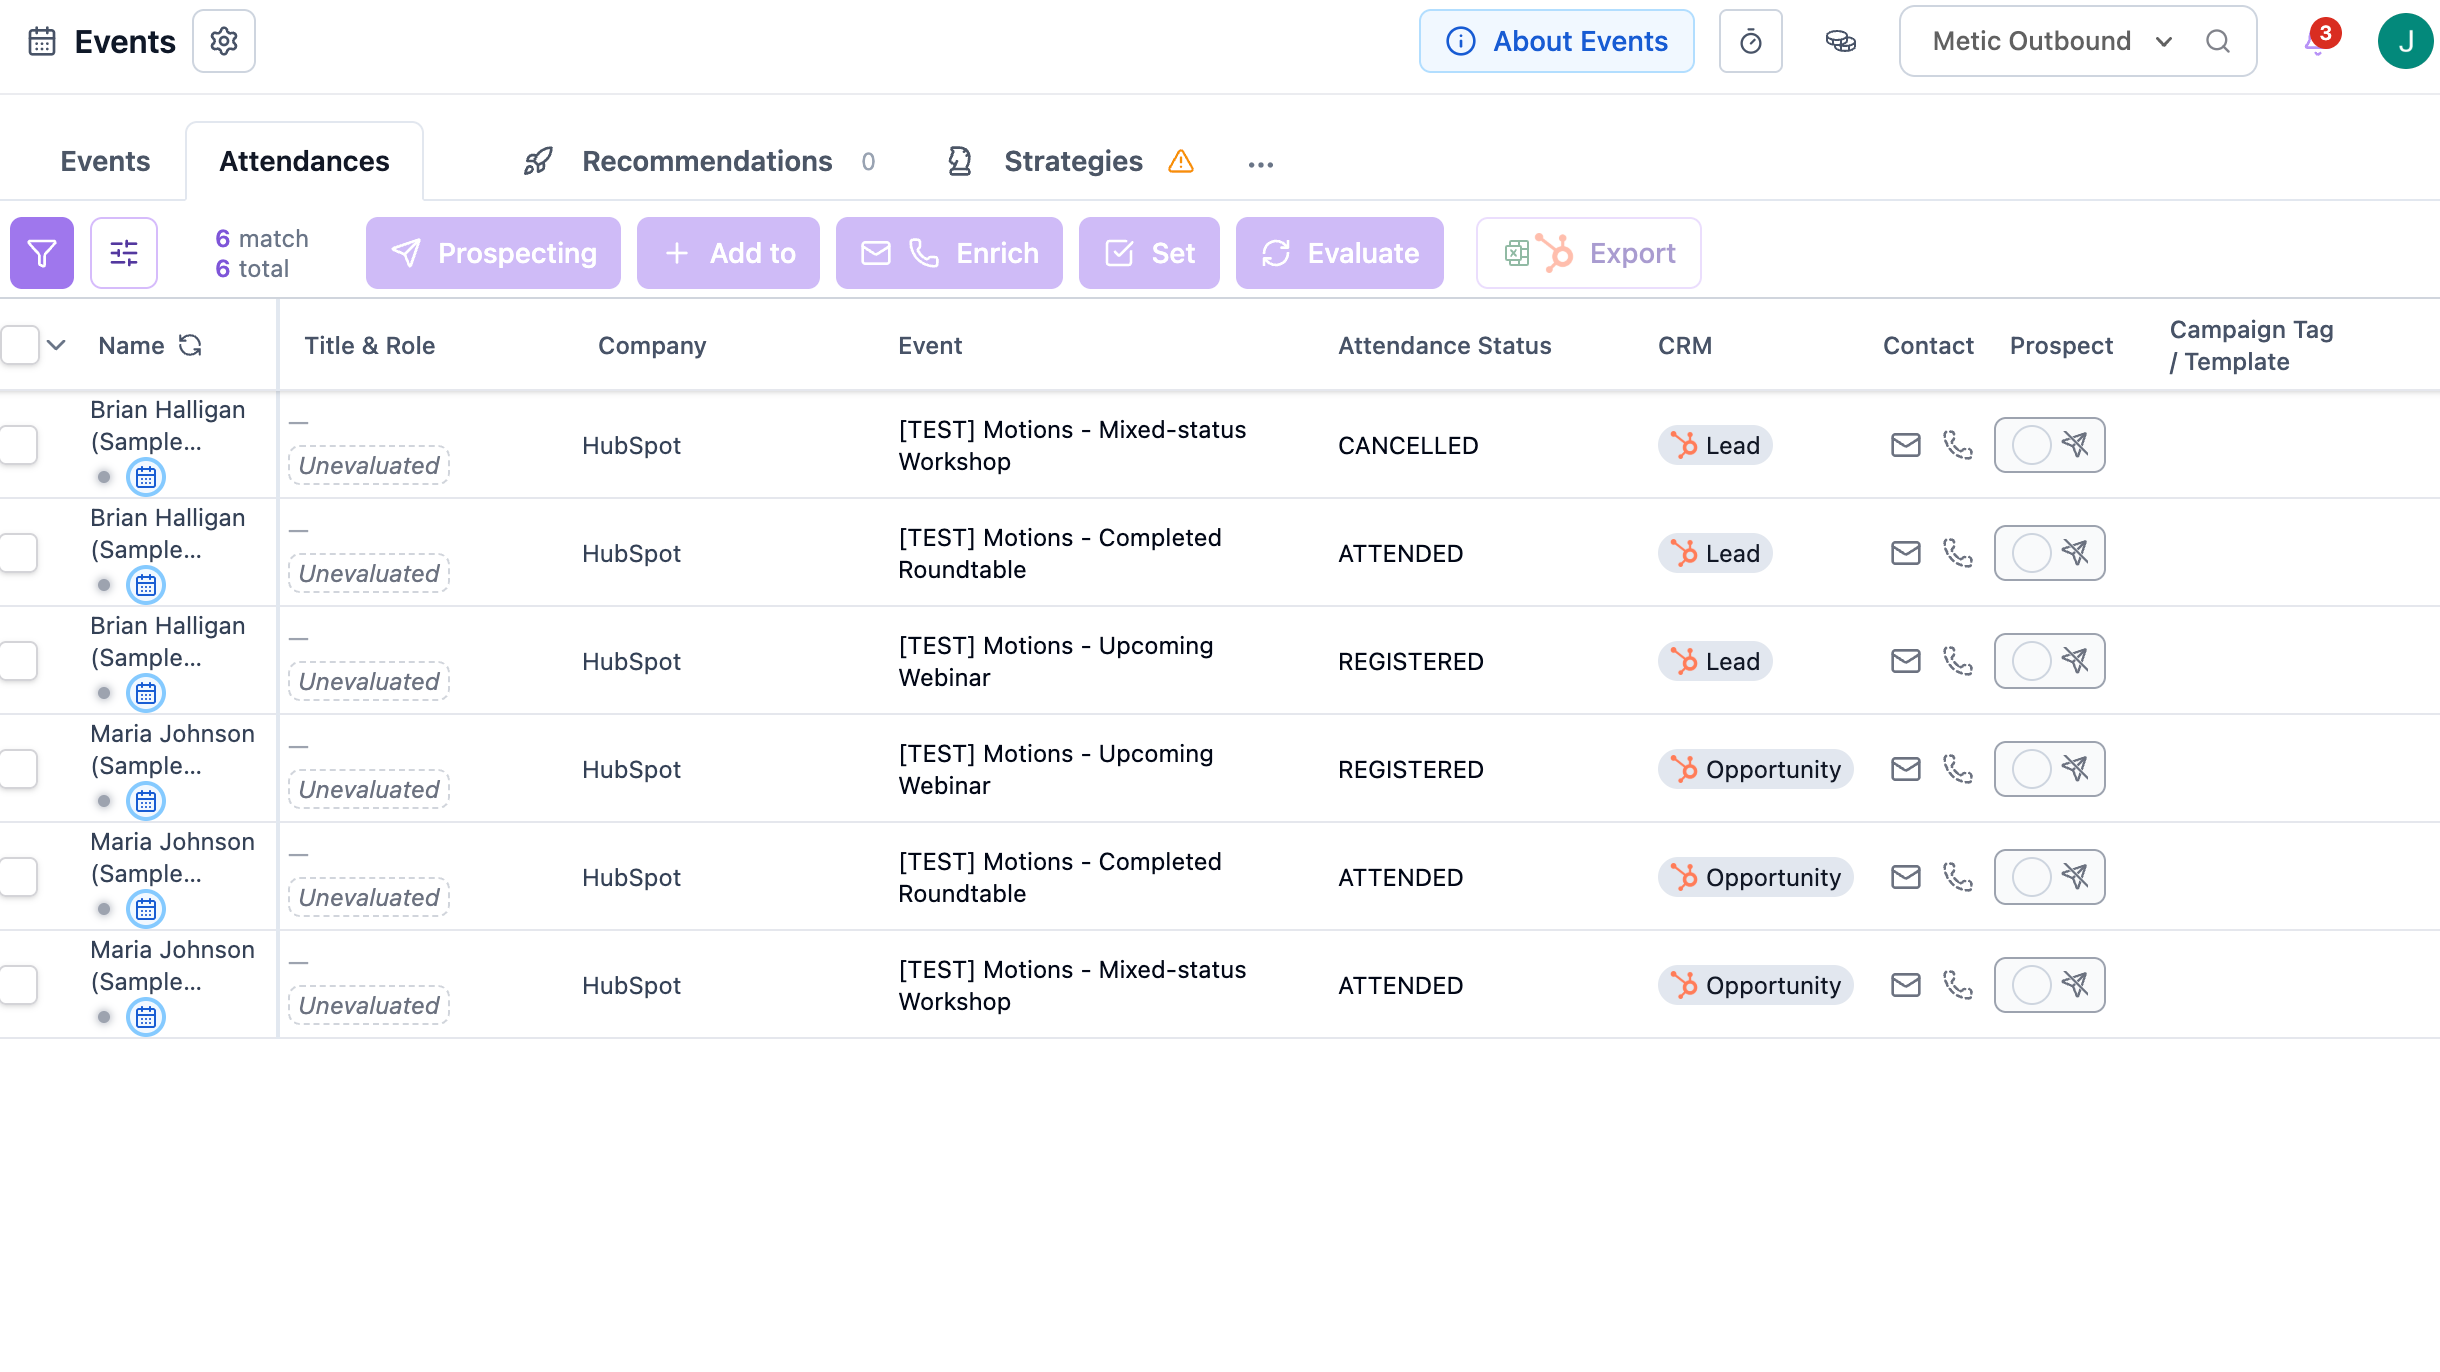Toggle the purple filter funnel button
Screen dimensions: 2440x1372
pos(42,253)
